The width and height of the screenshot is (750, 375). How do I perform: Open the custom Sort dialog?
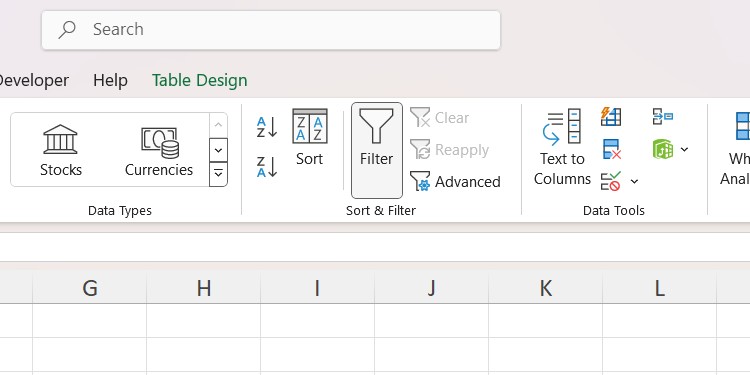(309, 137)
